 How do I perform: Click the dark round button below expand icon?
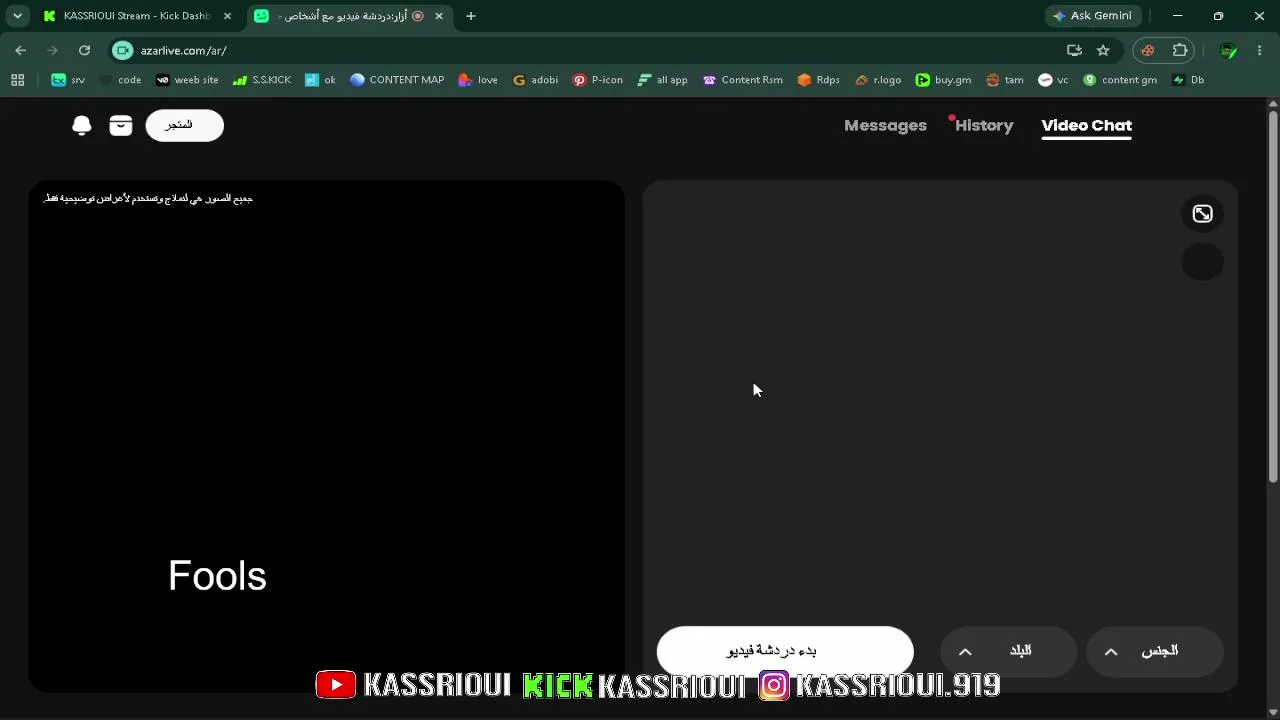(1202, 262)
